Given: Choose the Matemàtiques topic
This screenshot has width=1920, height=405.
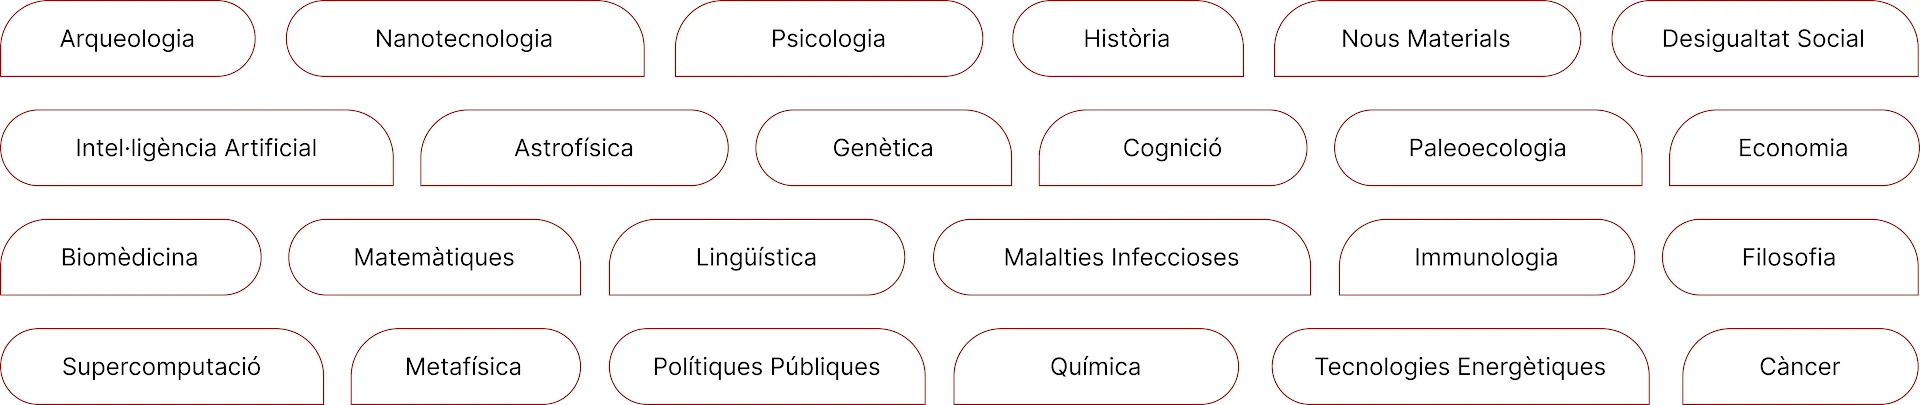Looking at the screenshot, I should coord(434,257).
